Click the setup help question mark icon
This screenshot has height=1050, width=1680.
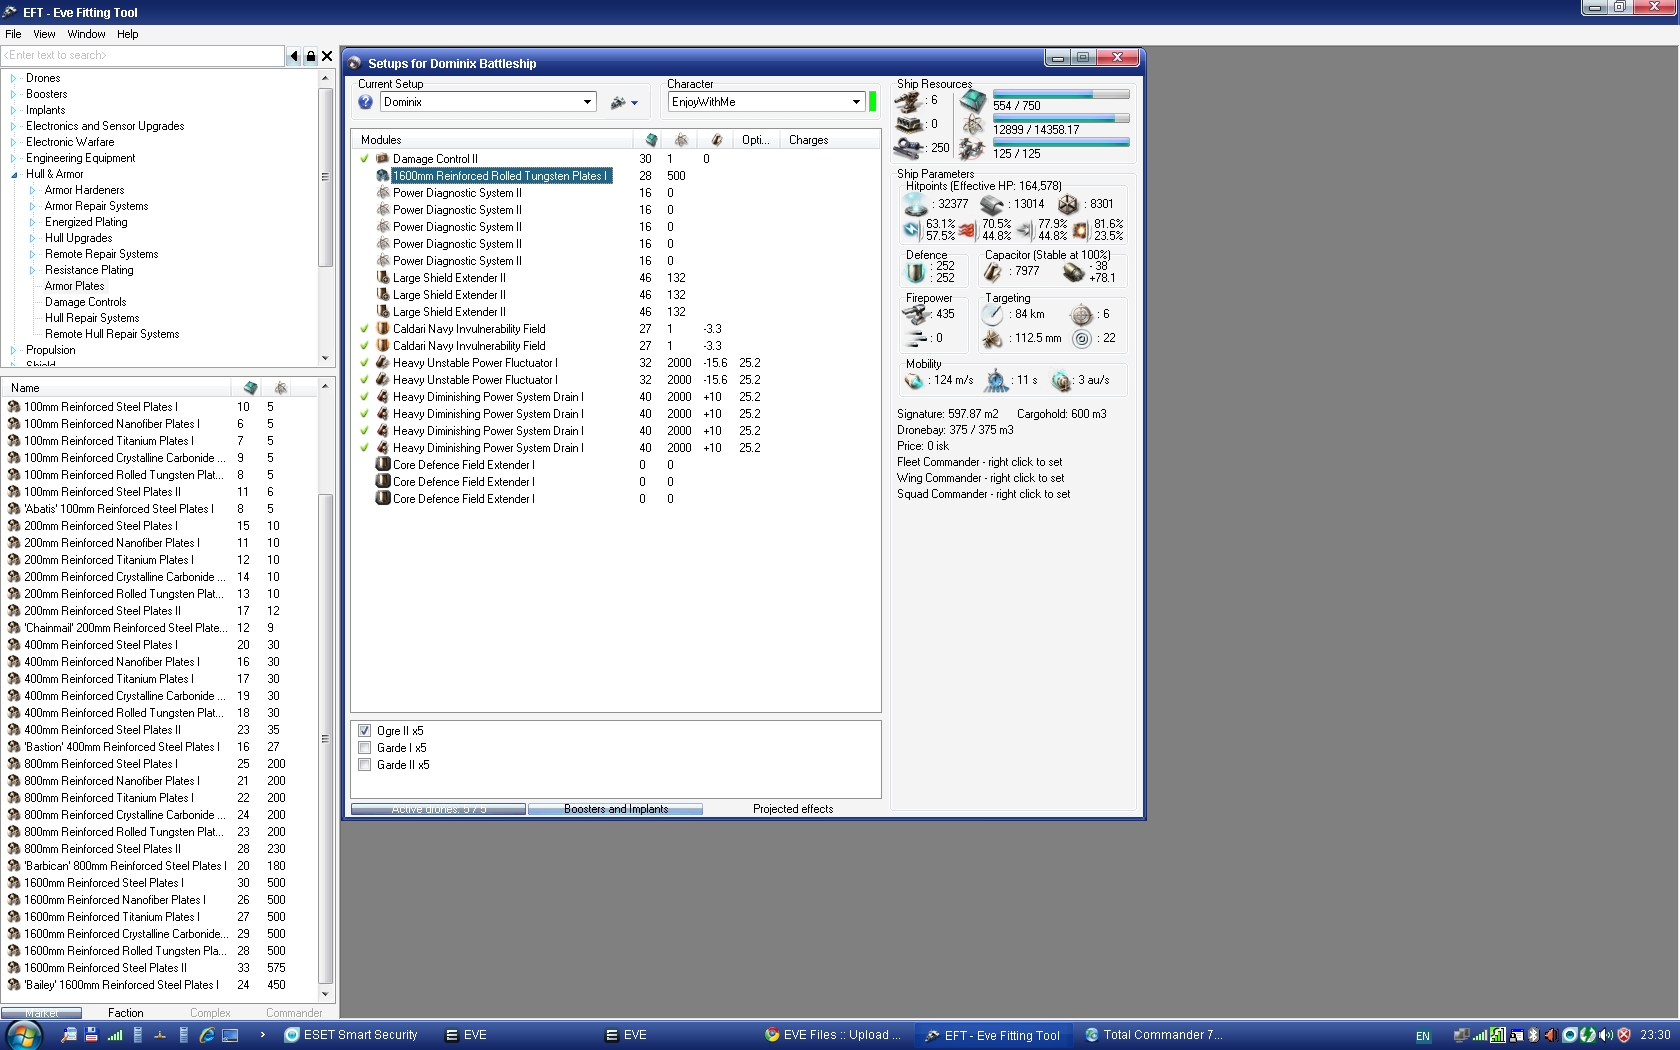(x=366, y=102)
